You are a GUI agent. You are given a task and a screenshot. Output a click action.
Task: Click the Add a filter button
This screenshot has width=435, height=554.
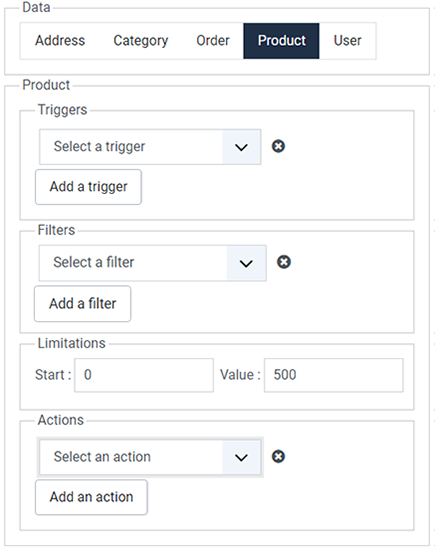[x=83, y=304]
